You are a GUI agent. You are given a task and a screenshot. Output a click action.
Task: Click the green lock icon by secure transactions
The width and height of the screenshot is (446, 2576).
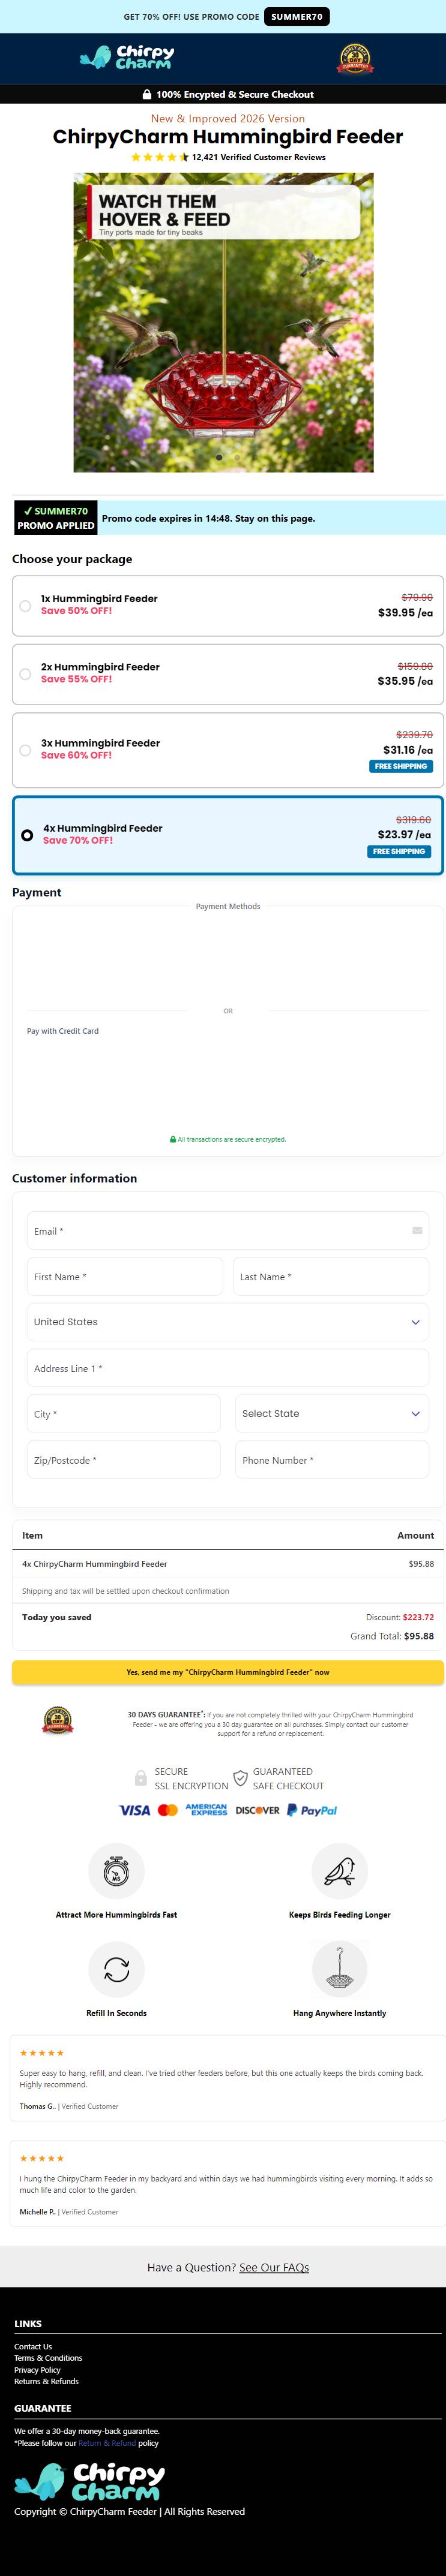(x=173, y=1139)
